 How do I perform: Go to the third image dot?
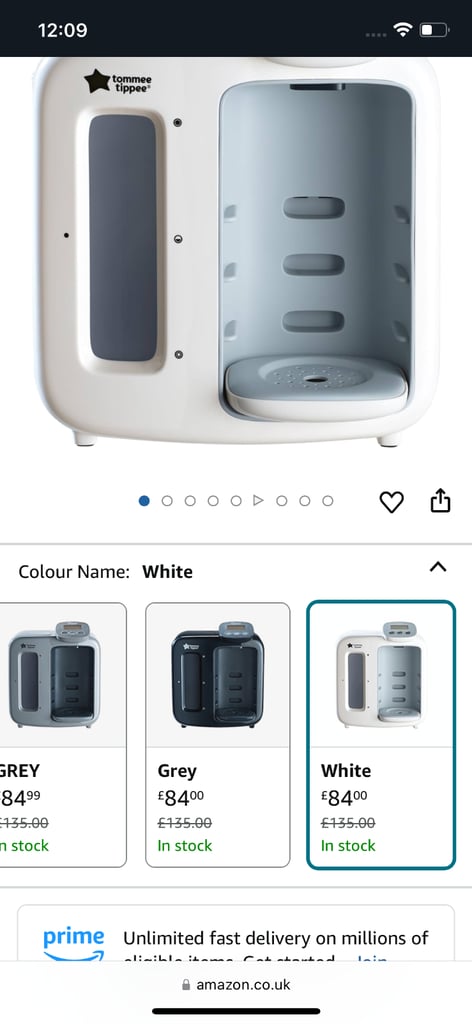(x=190, y=501)
